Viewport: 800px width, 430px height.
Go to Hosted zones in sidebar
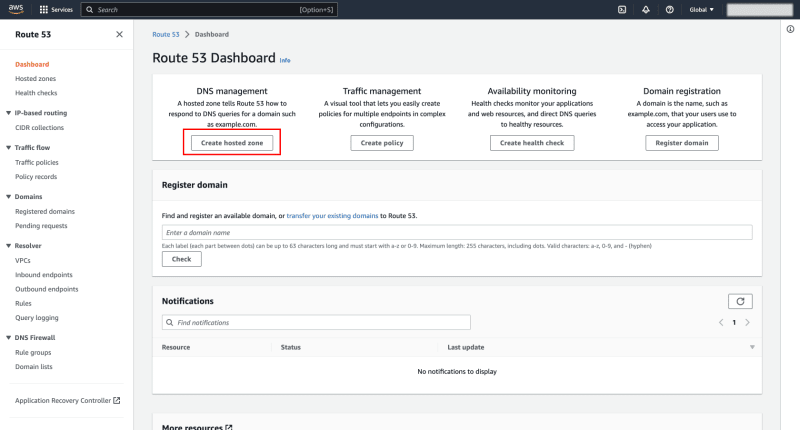pos(35,79)
